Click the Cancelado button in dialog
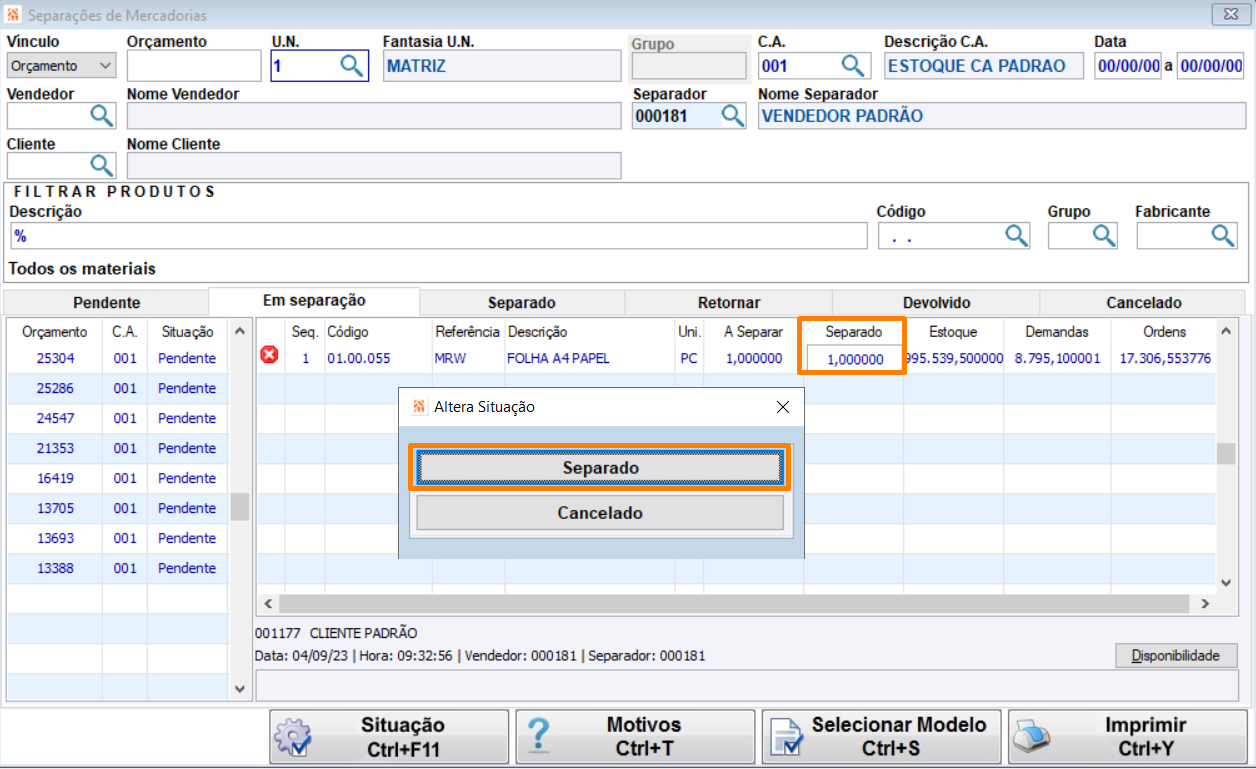Viewport: 1256px width, 769px height. tap(600, 513)
